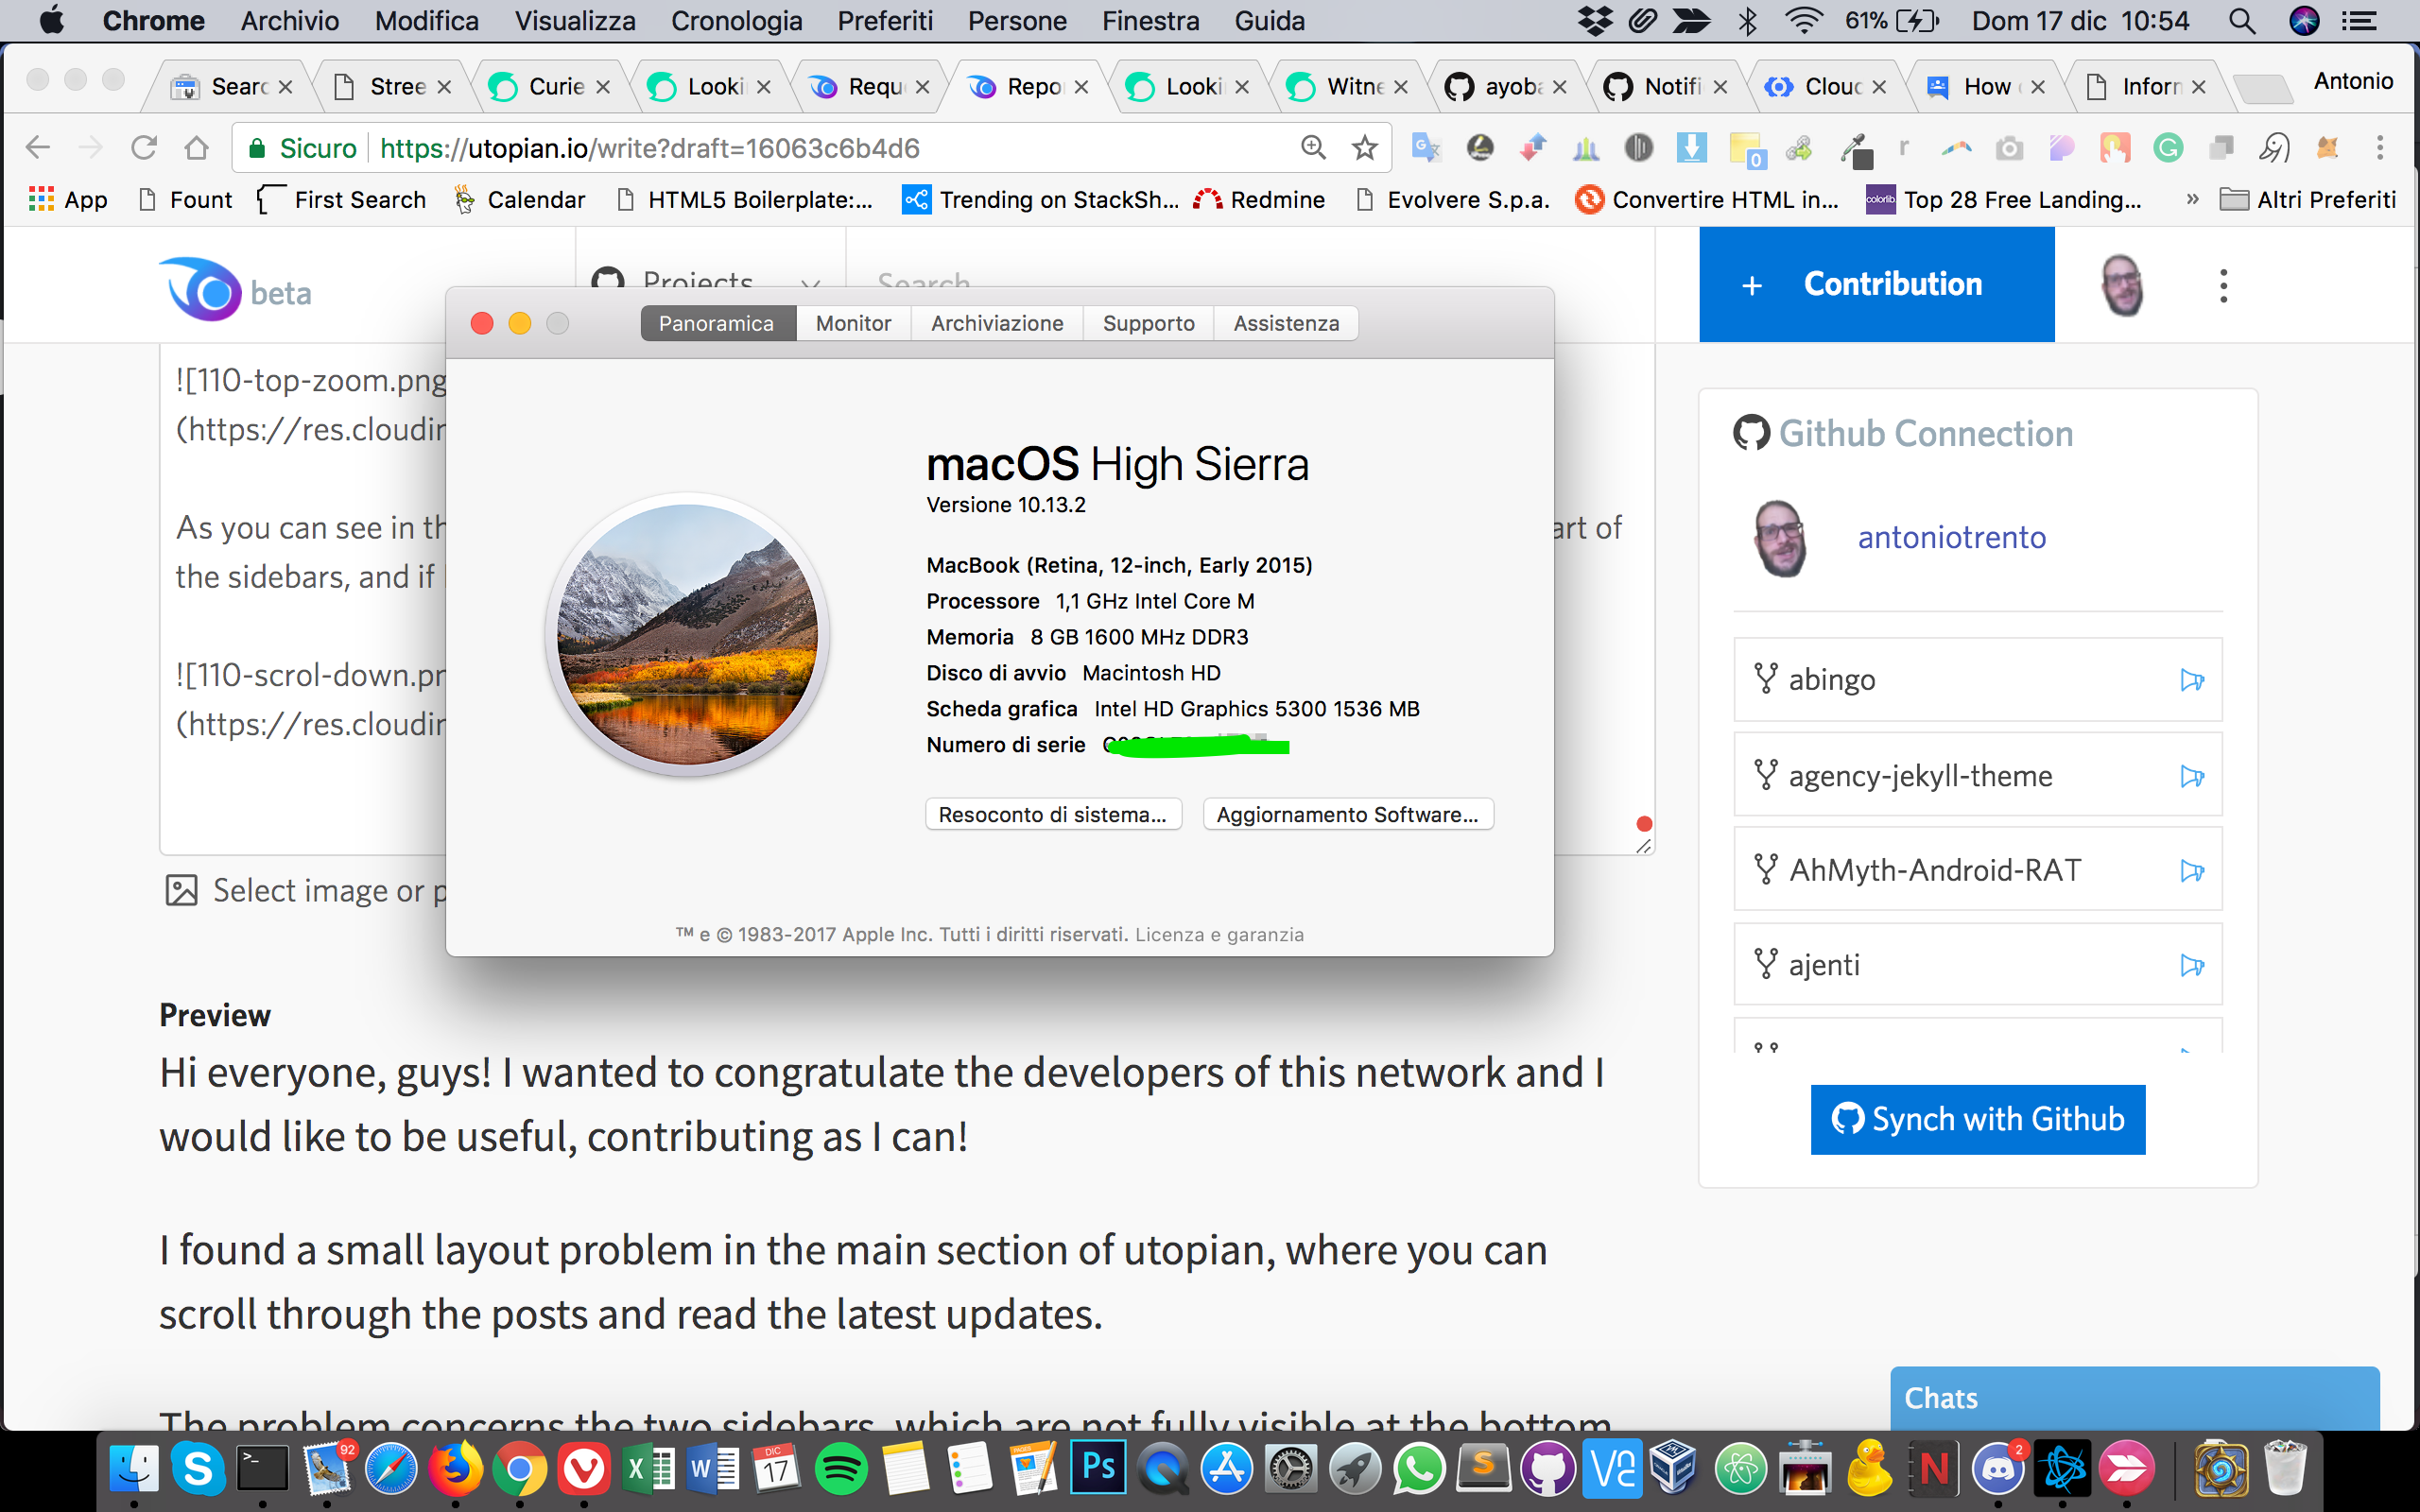Screen dimensions: 2420x1512
Task: Click the Dropbox menu bar icon
Action: pyautogui.click(x=1595, y=21)
